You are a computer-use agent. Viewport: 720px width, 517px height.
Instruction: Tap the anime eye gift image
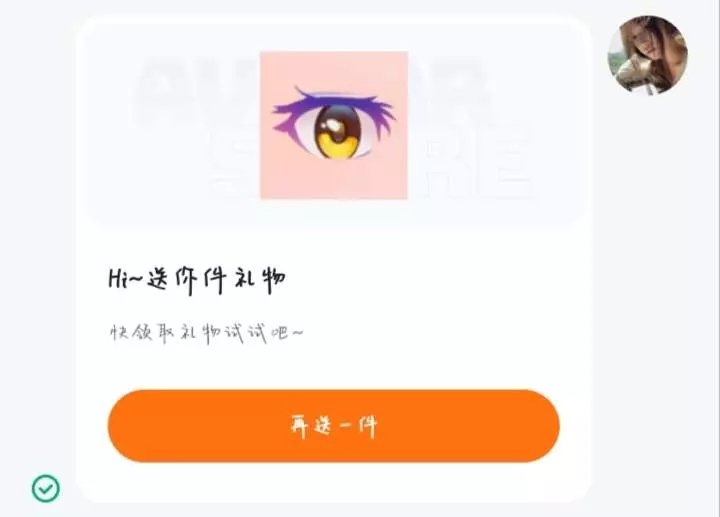click(334, 125)
